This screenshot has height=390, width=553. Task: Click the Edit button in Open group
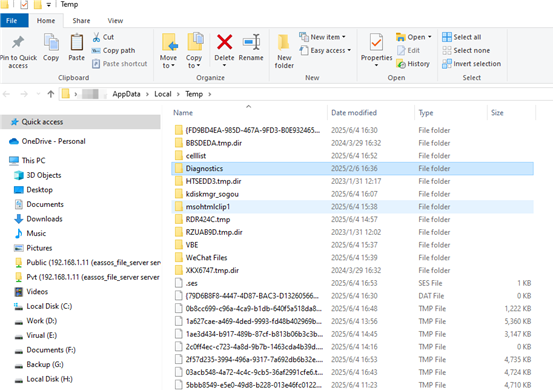(408, 50)
